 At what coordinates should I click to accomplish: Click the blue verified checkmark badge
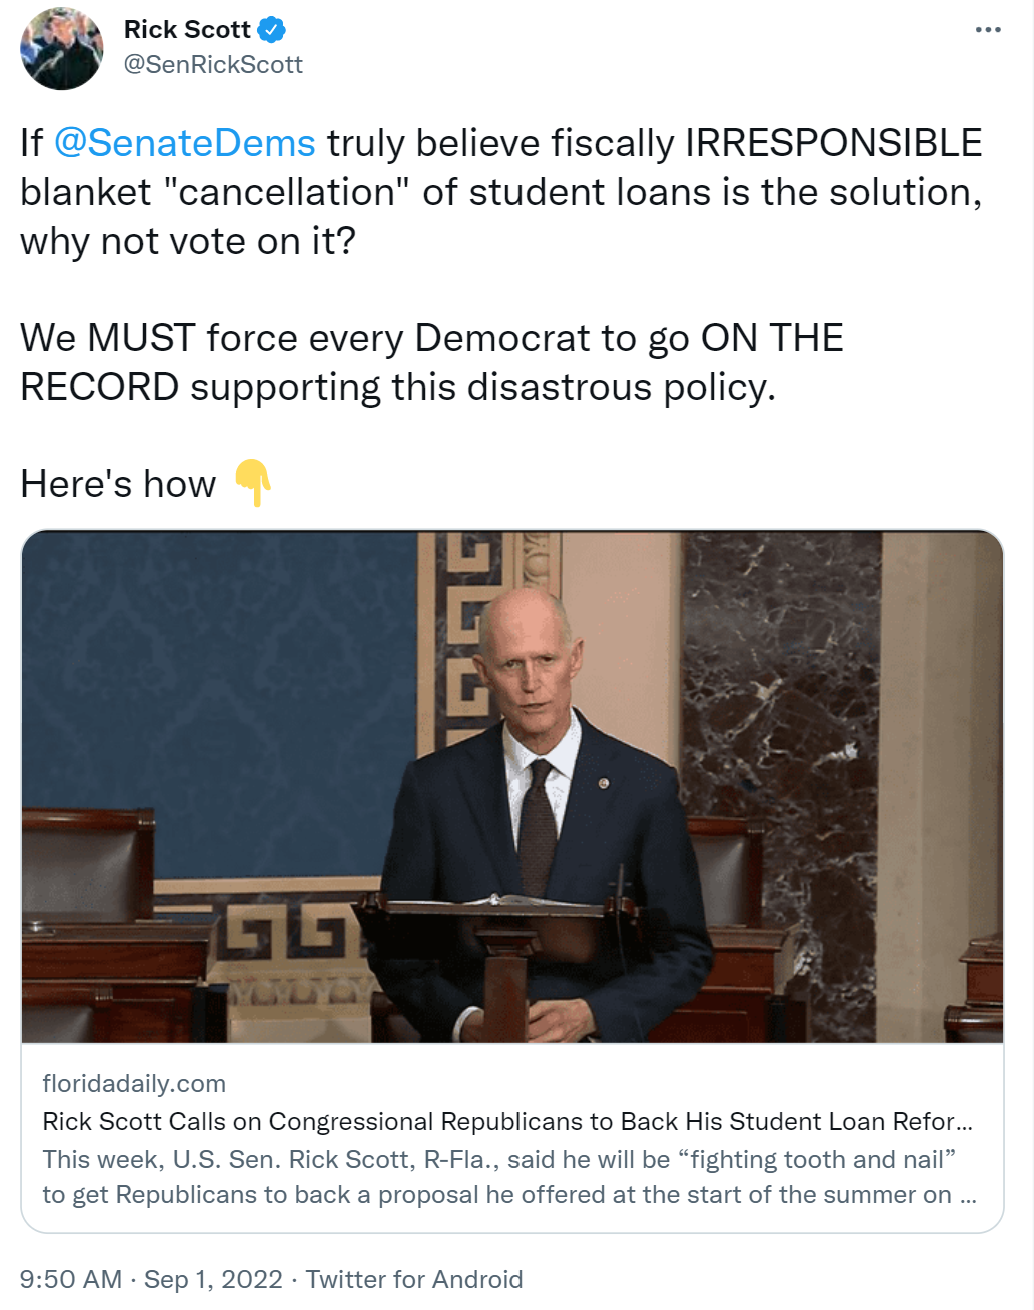[x=271, y=30]
